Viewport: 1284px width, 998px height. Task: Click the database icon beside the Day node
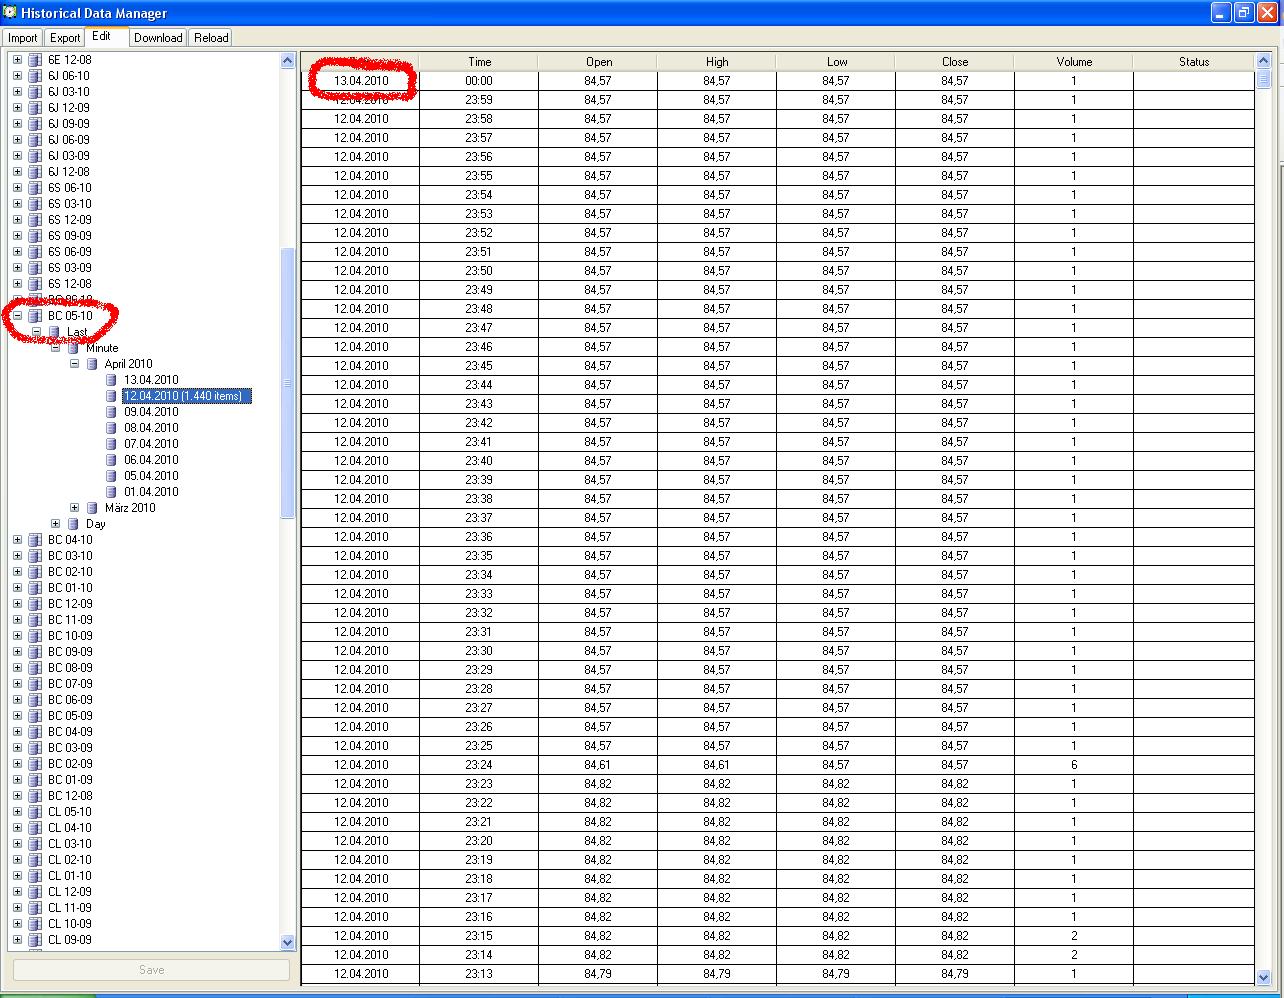(x=73, y=524)
